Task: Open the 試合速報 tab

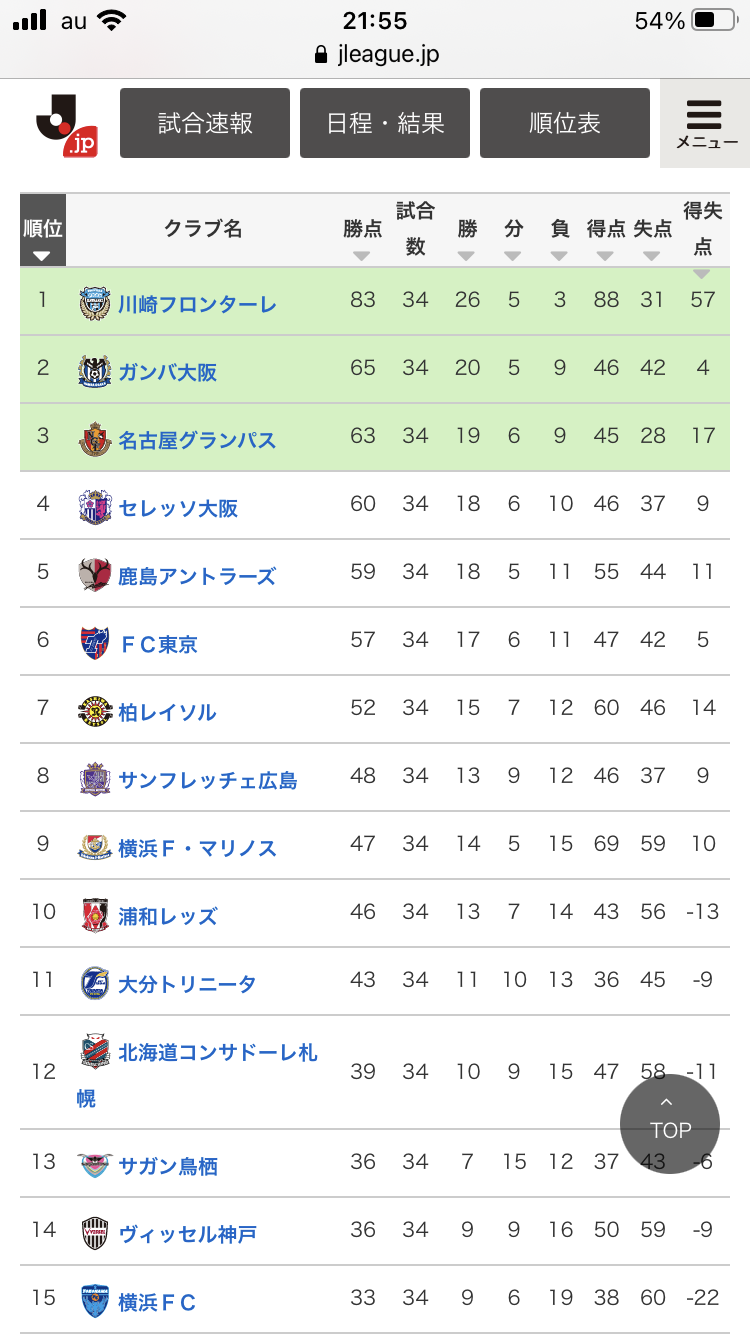Action: [205, 123]
